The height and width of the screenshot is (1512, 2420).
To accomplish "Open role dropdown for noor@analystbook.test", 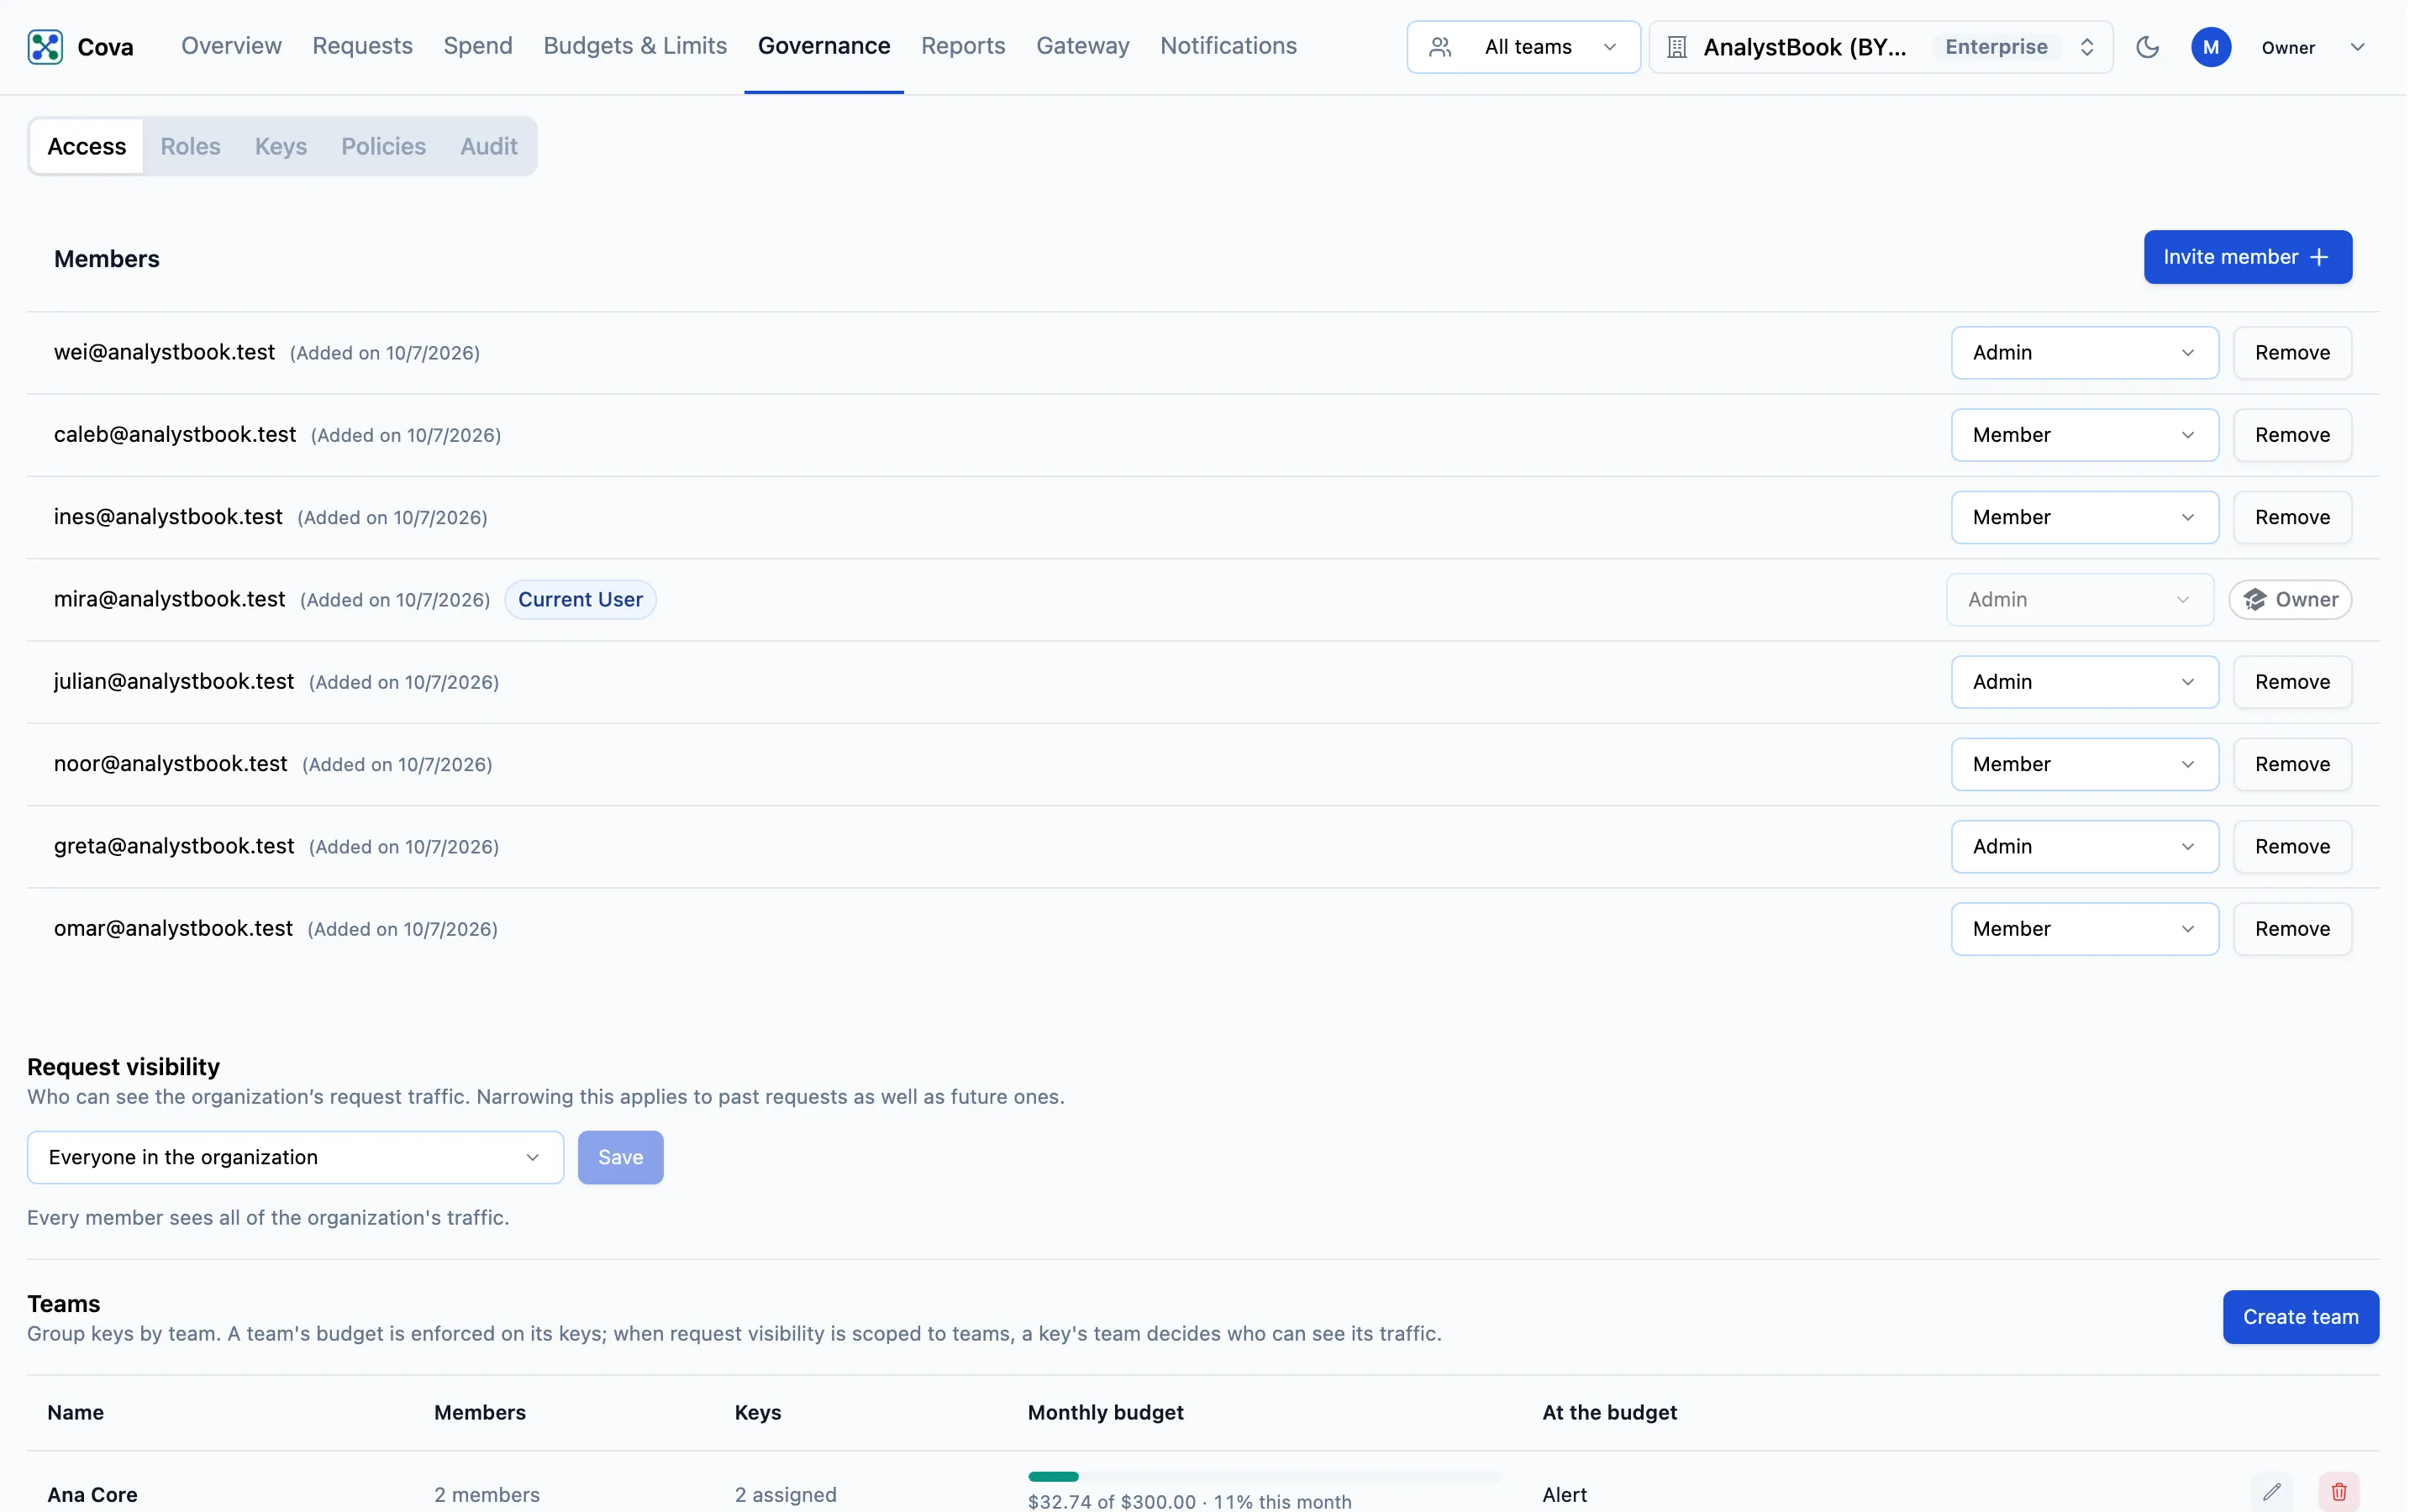I will coord(2085,765).
